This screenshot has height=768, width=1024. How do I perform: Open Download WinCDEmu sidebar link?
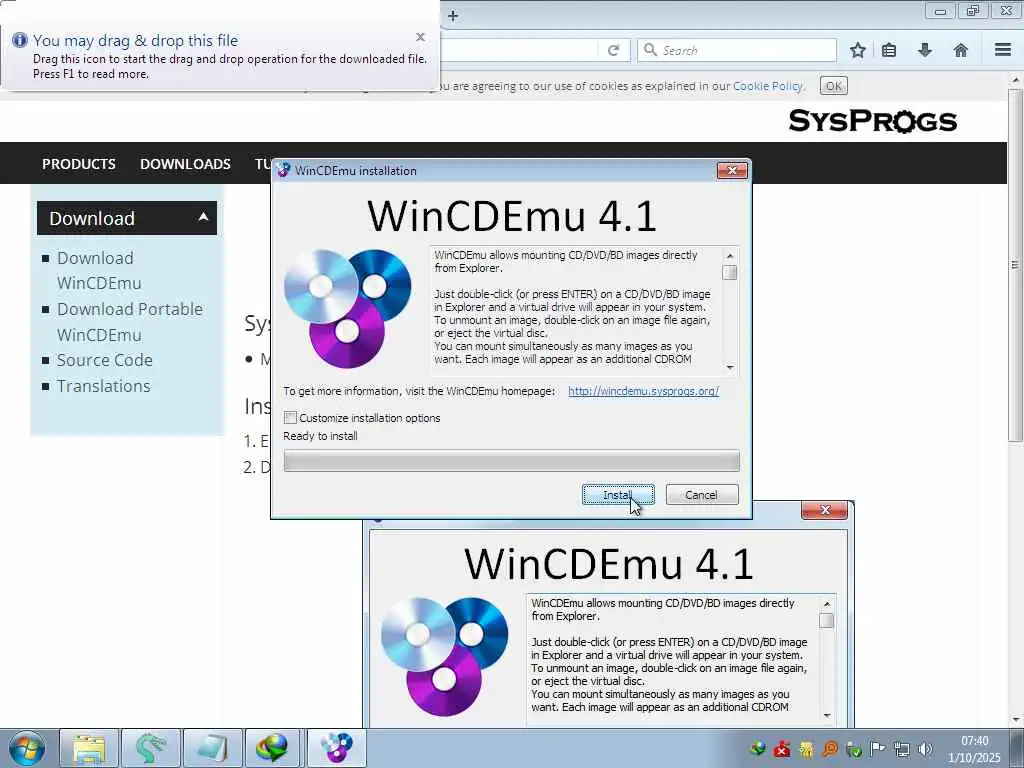pyautogui.click(x=99, y=270)
